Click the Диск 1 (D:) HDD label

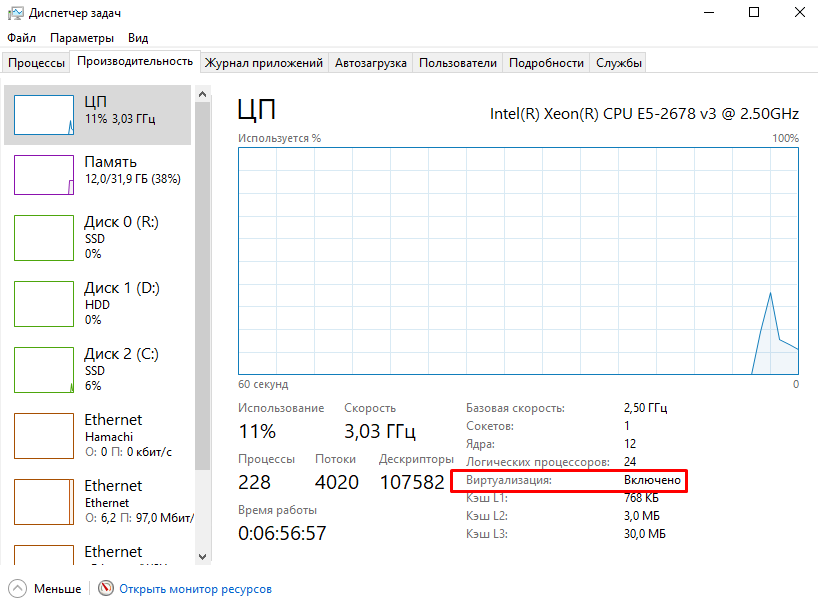122,304
